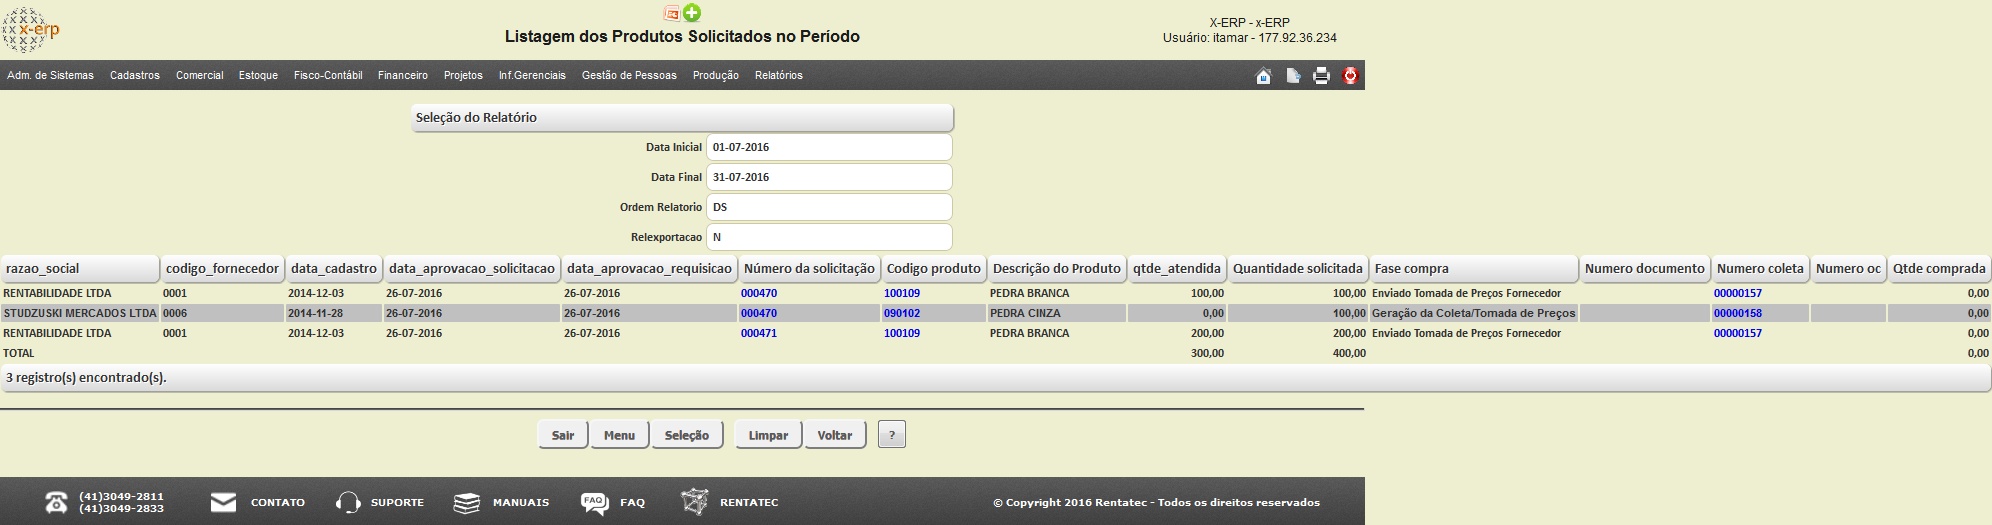The height and width of the screenshot is (525, 1992).
Task: Click the printer icon
Action: tap(1321, 76)
